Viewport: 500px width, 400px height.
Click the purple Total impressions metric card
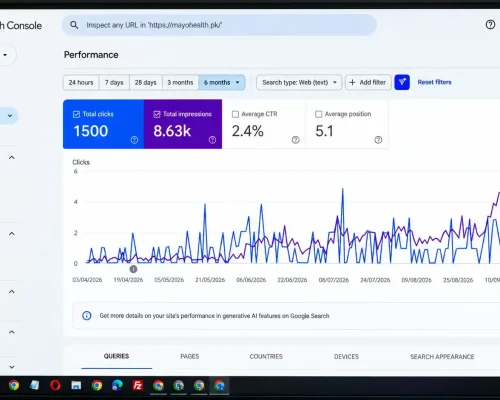[183, 124]
